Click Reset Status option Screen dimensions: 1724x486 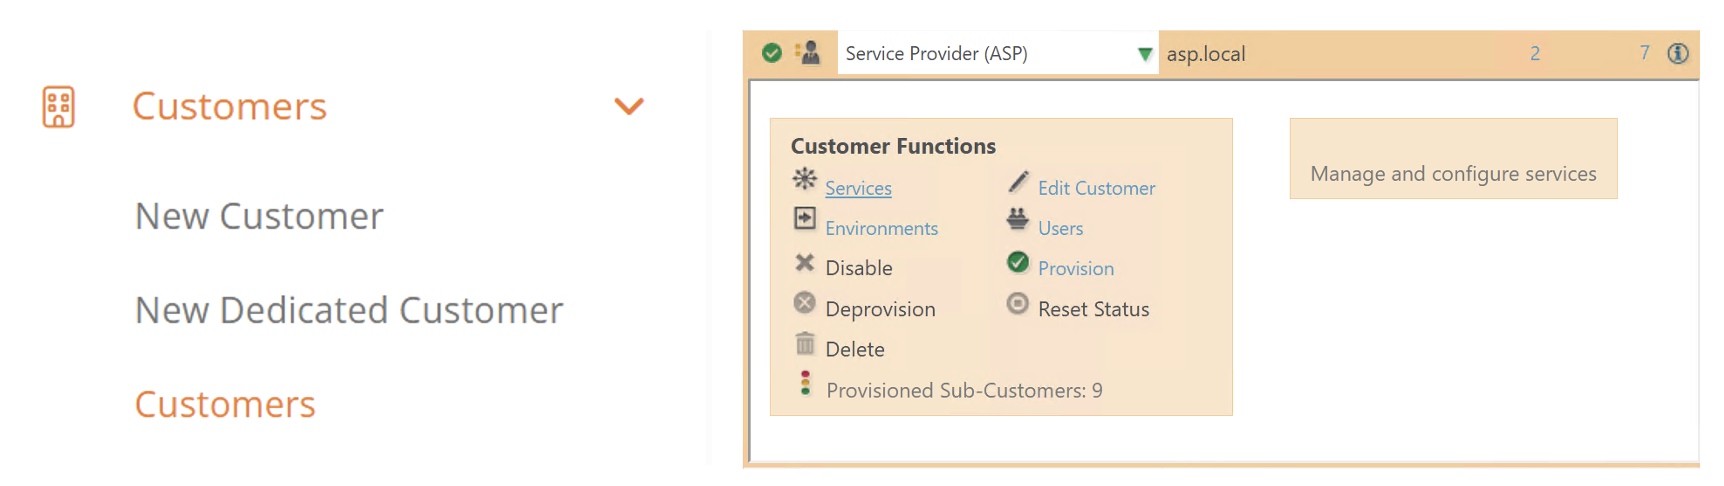click(x=1093, y=309)
